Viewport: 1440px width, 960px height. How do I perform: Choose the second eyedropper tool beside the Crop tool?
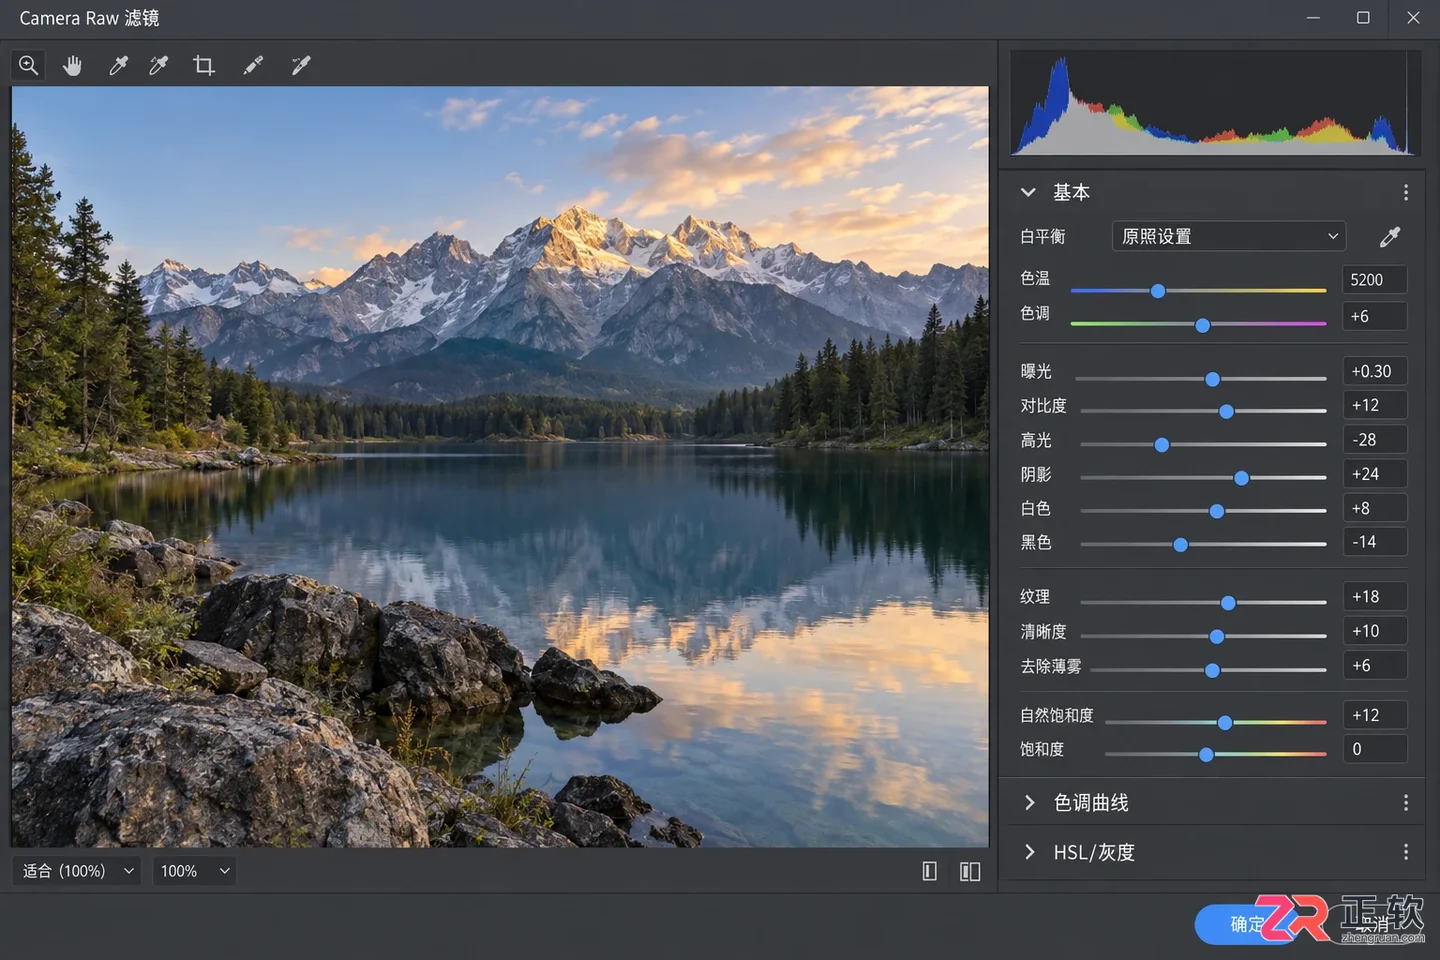click(159, 66)
